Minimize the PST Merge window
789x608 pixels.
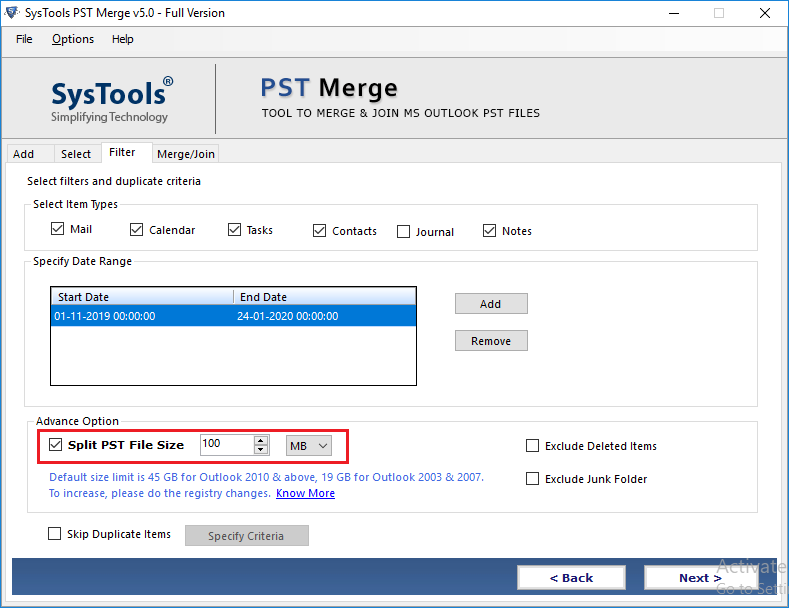[674, 13]
